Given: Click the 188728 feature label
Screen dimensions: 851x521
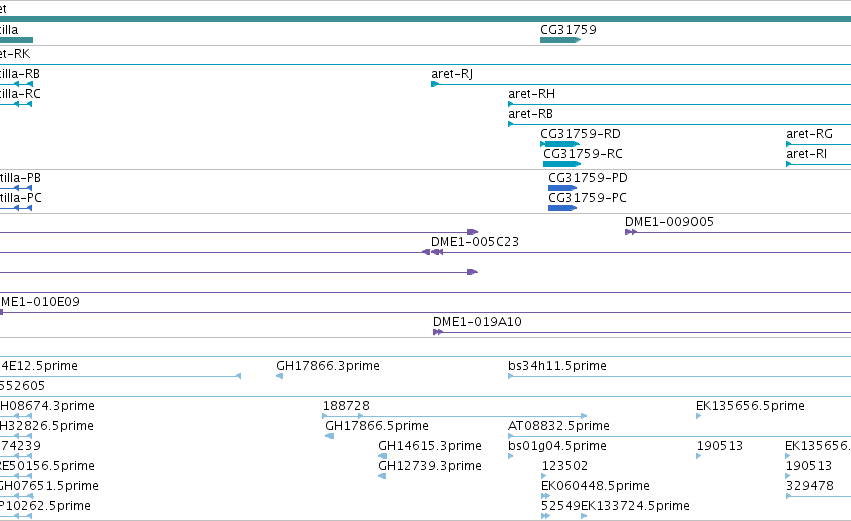Looking at the screenshot, I should 346,406.
